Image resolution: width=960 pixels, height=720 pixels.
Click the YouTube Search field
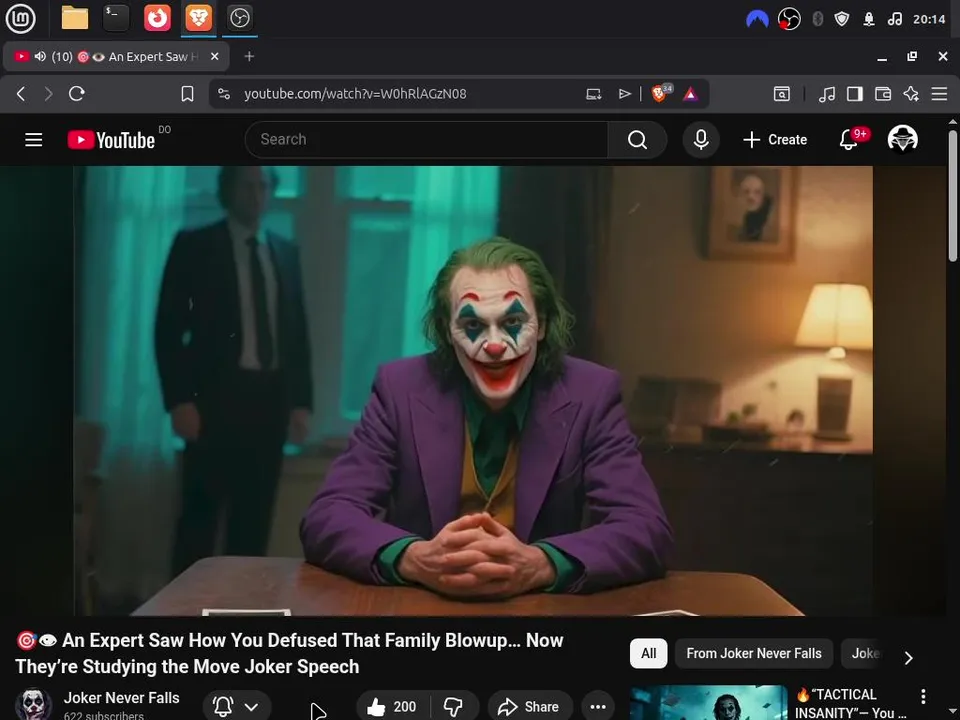427,140
